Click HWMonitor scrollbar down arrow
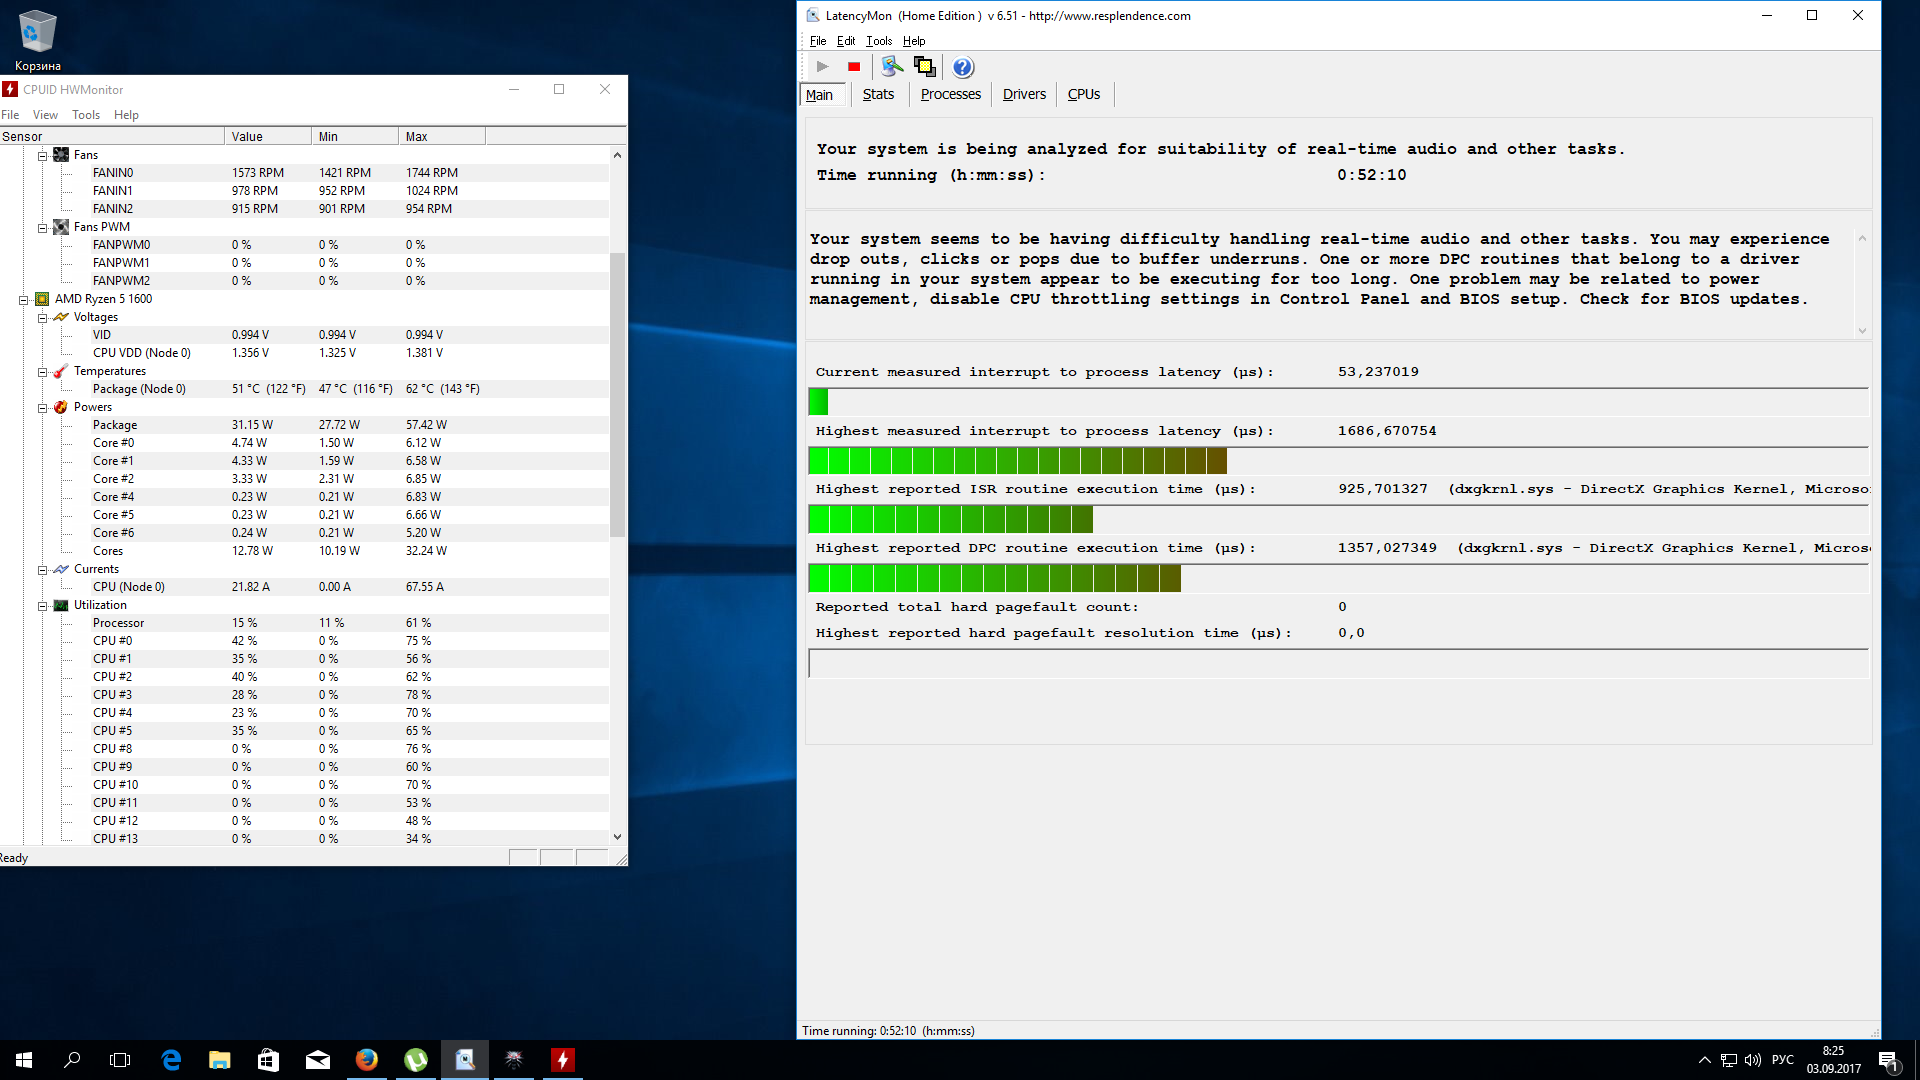Image resolution: width=1920 pixels, height=1080 pixels. pos(617,837)
